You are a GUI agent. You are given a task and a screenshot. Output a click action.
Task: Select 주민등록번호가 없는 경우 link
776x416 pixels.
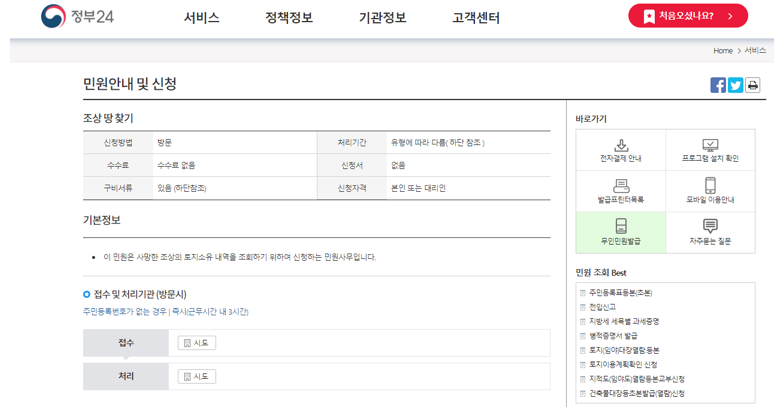(125, 312)
